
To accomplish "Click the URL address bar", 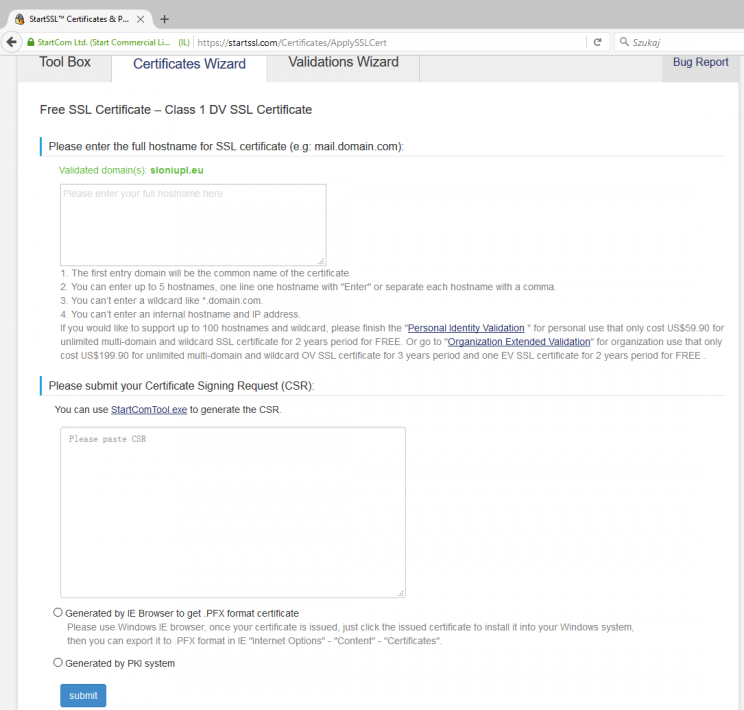I will click(x=389, y=43).
